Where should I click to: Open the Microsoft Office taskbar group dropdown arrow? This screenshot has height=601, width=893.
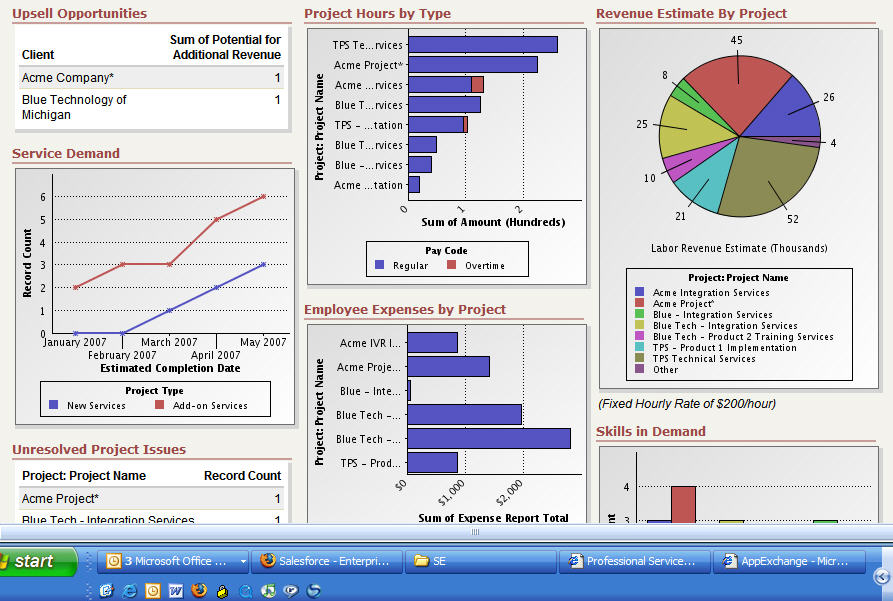(243, 562)
